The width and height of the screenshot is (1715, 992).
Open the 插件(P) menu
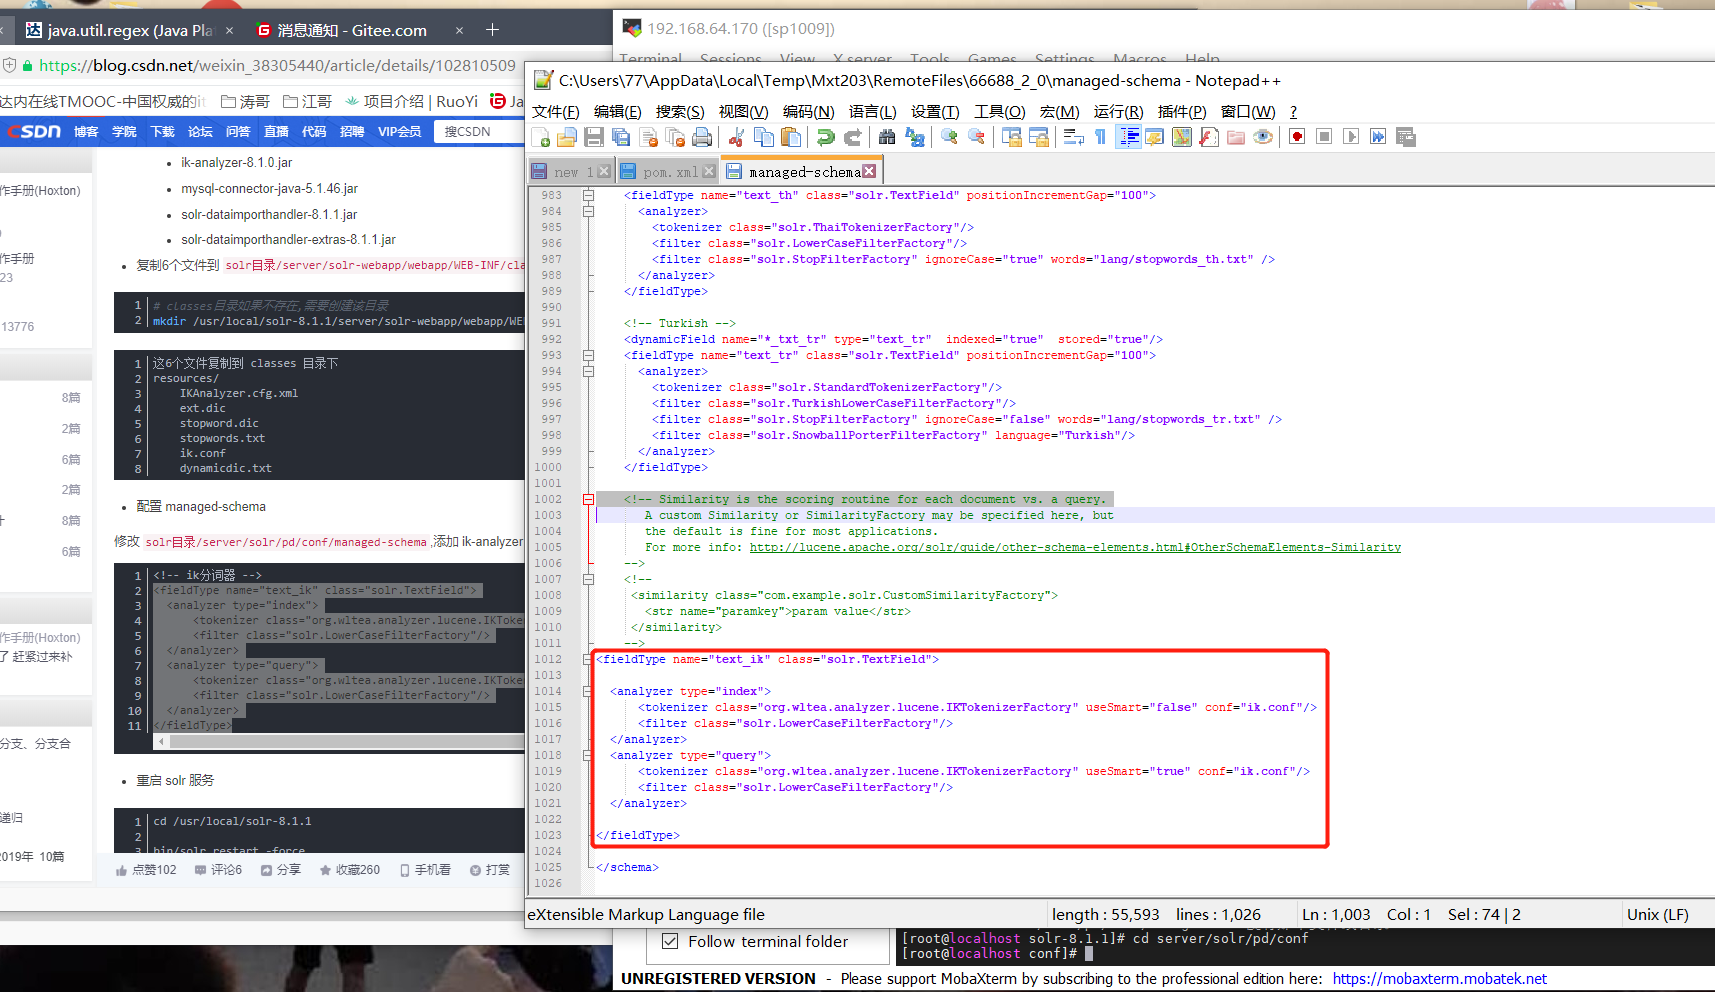[1182, 111]
